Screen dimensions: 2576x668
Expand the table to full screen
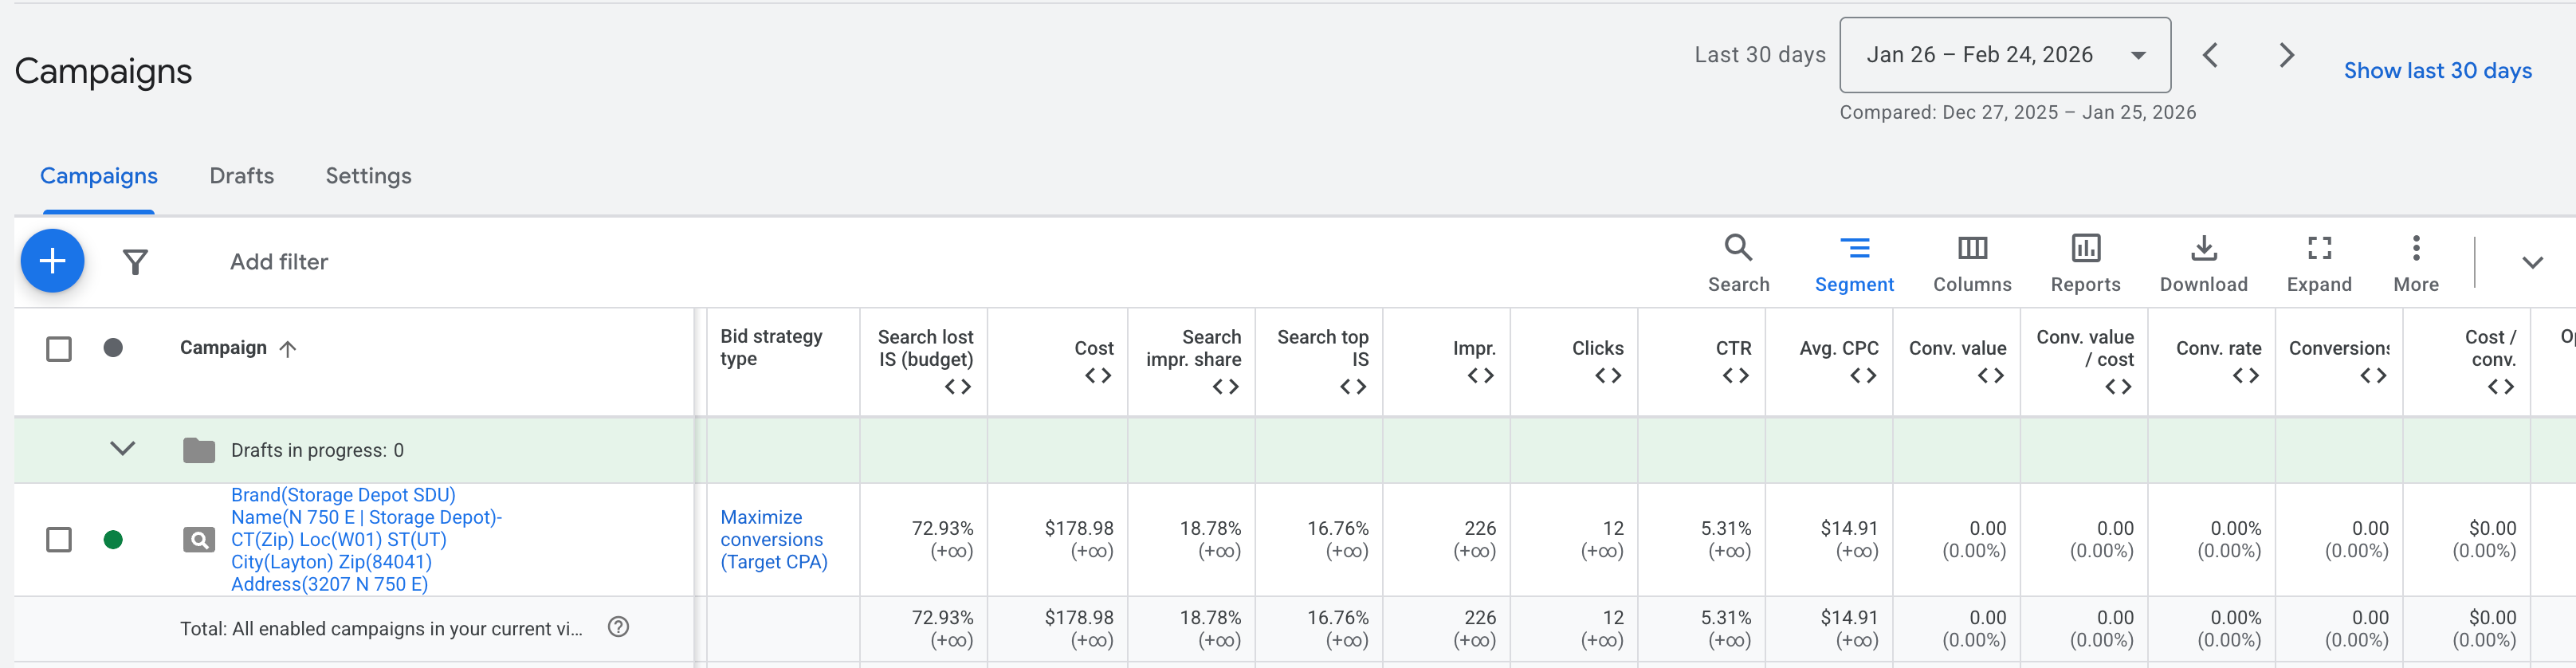pyautogui.click(x=2318, y=263)
